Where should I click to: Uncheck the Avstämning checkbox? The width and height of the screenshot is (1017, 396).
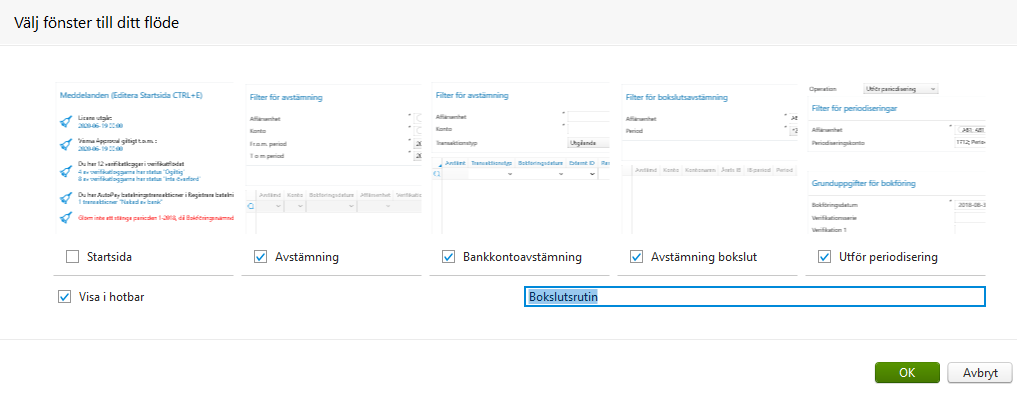click(x=260, y=257)
